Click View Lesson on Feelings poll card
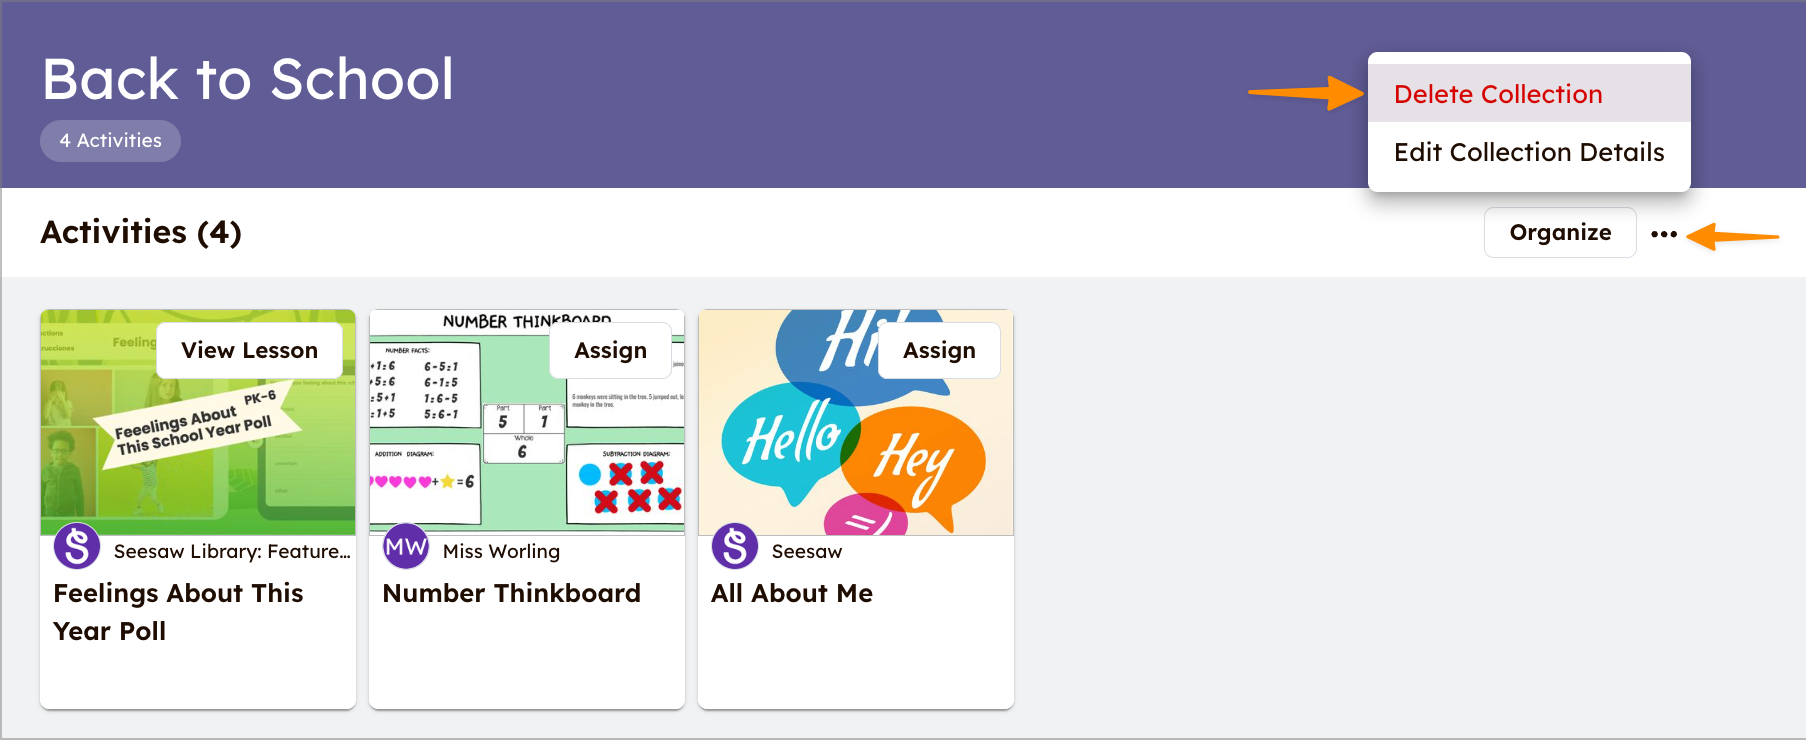Image resolution: width=1806 pixels, height=740 pixels. pos(249,350)
